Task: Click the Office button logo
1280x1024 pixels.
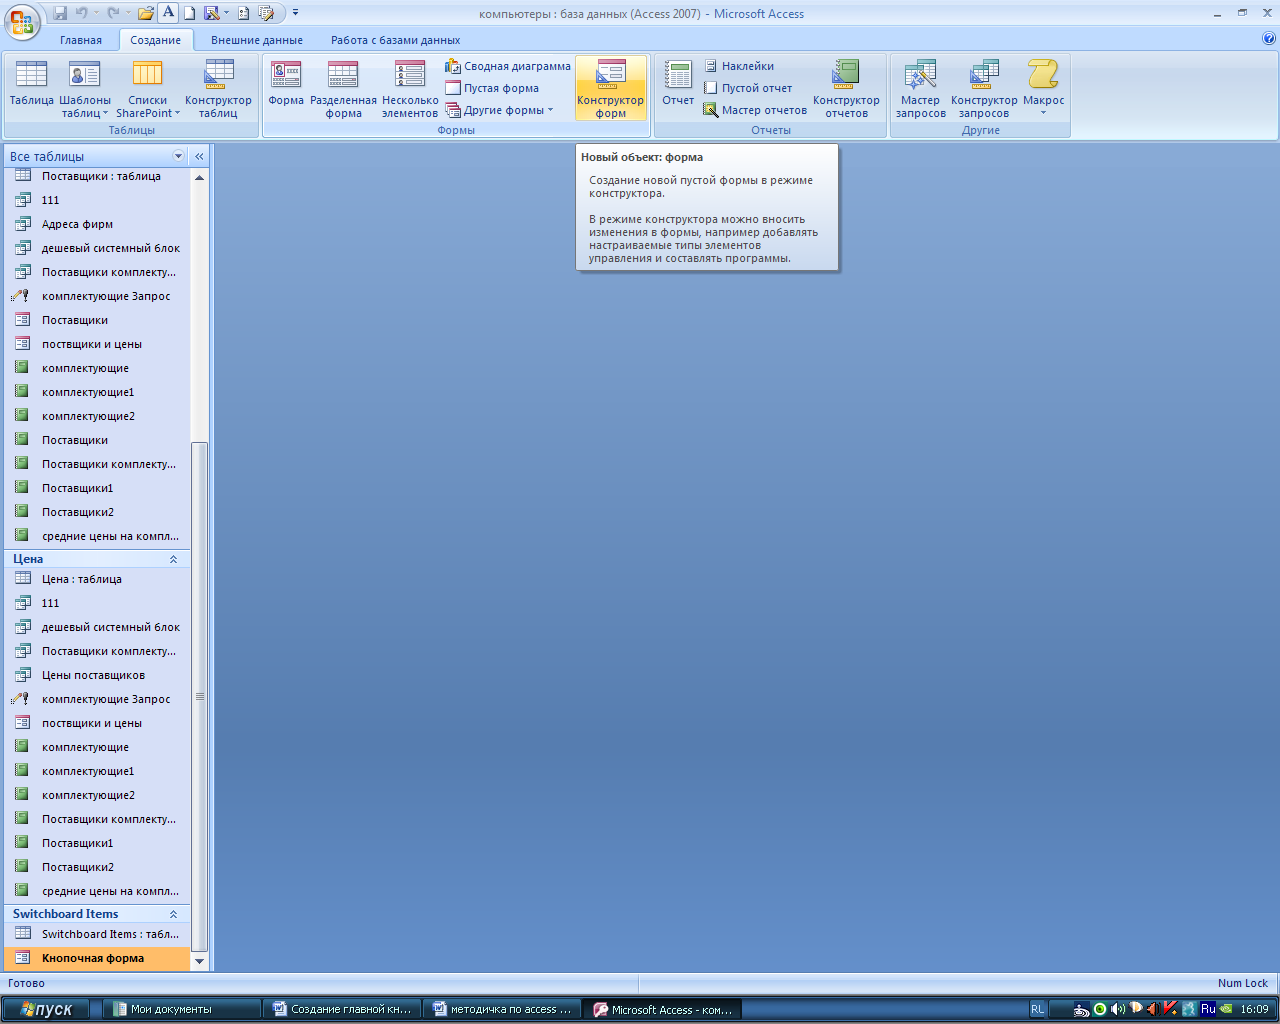Action: (22, 21)
